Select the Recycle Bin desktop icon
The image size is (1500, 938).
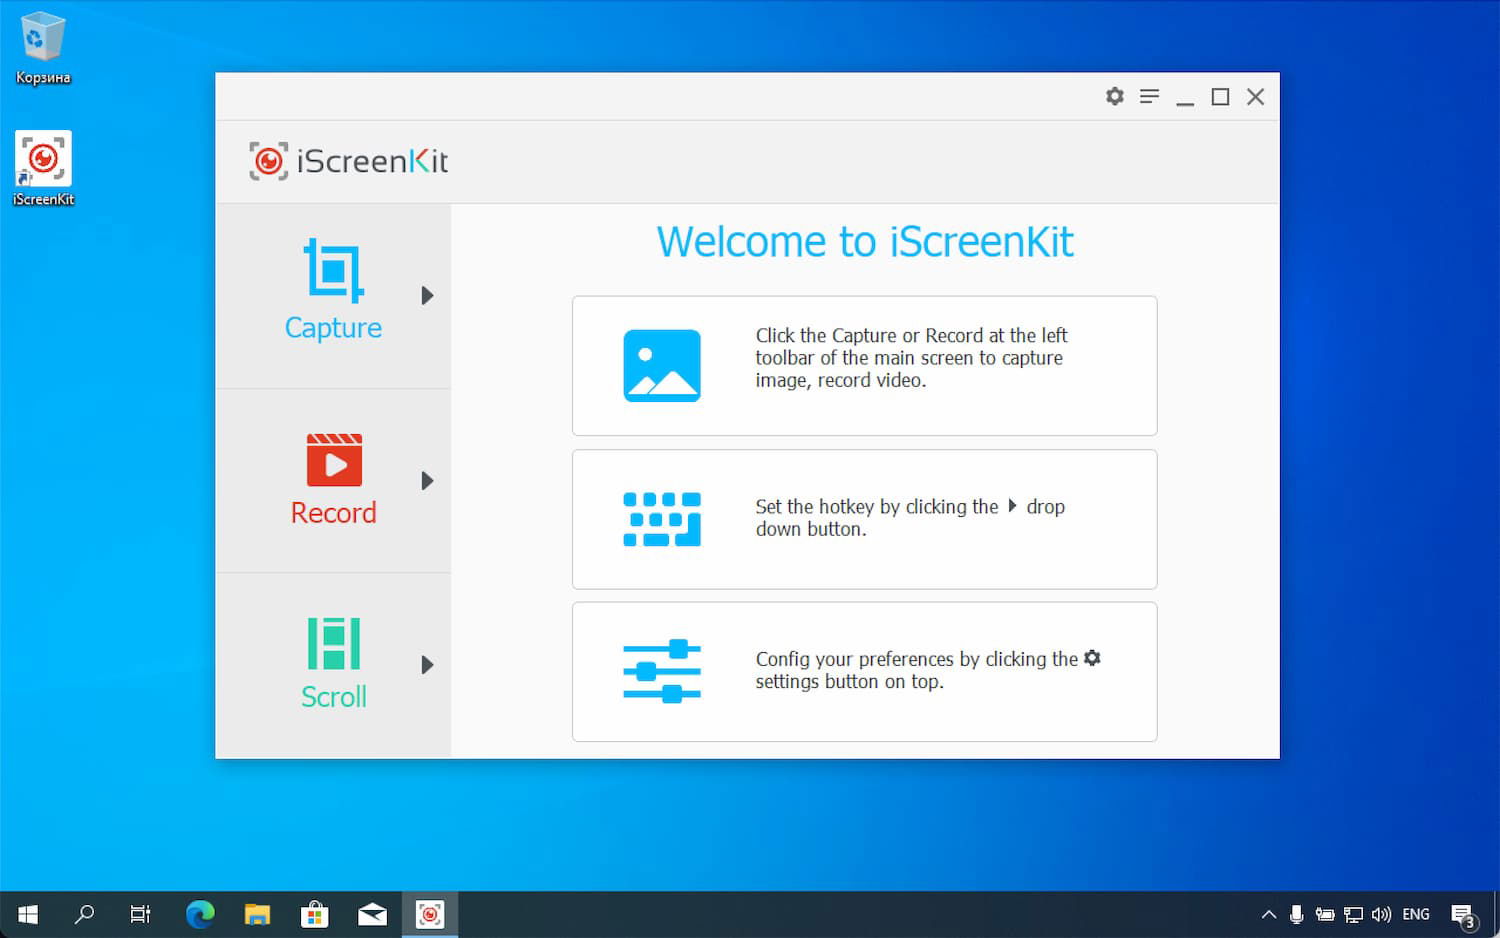[x=43, y=48]
